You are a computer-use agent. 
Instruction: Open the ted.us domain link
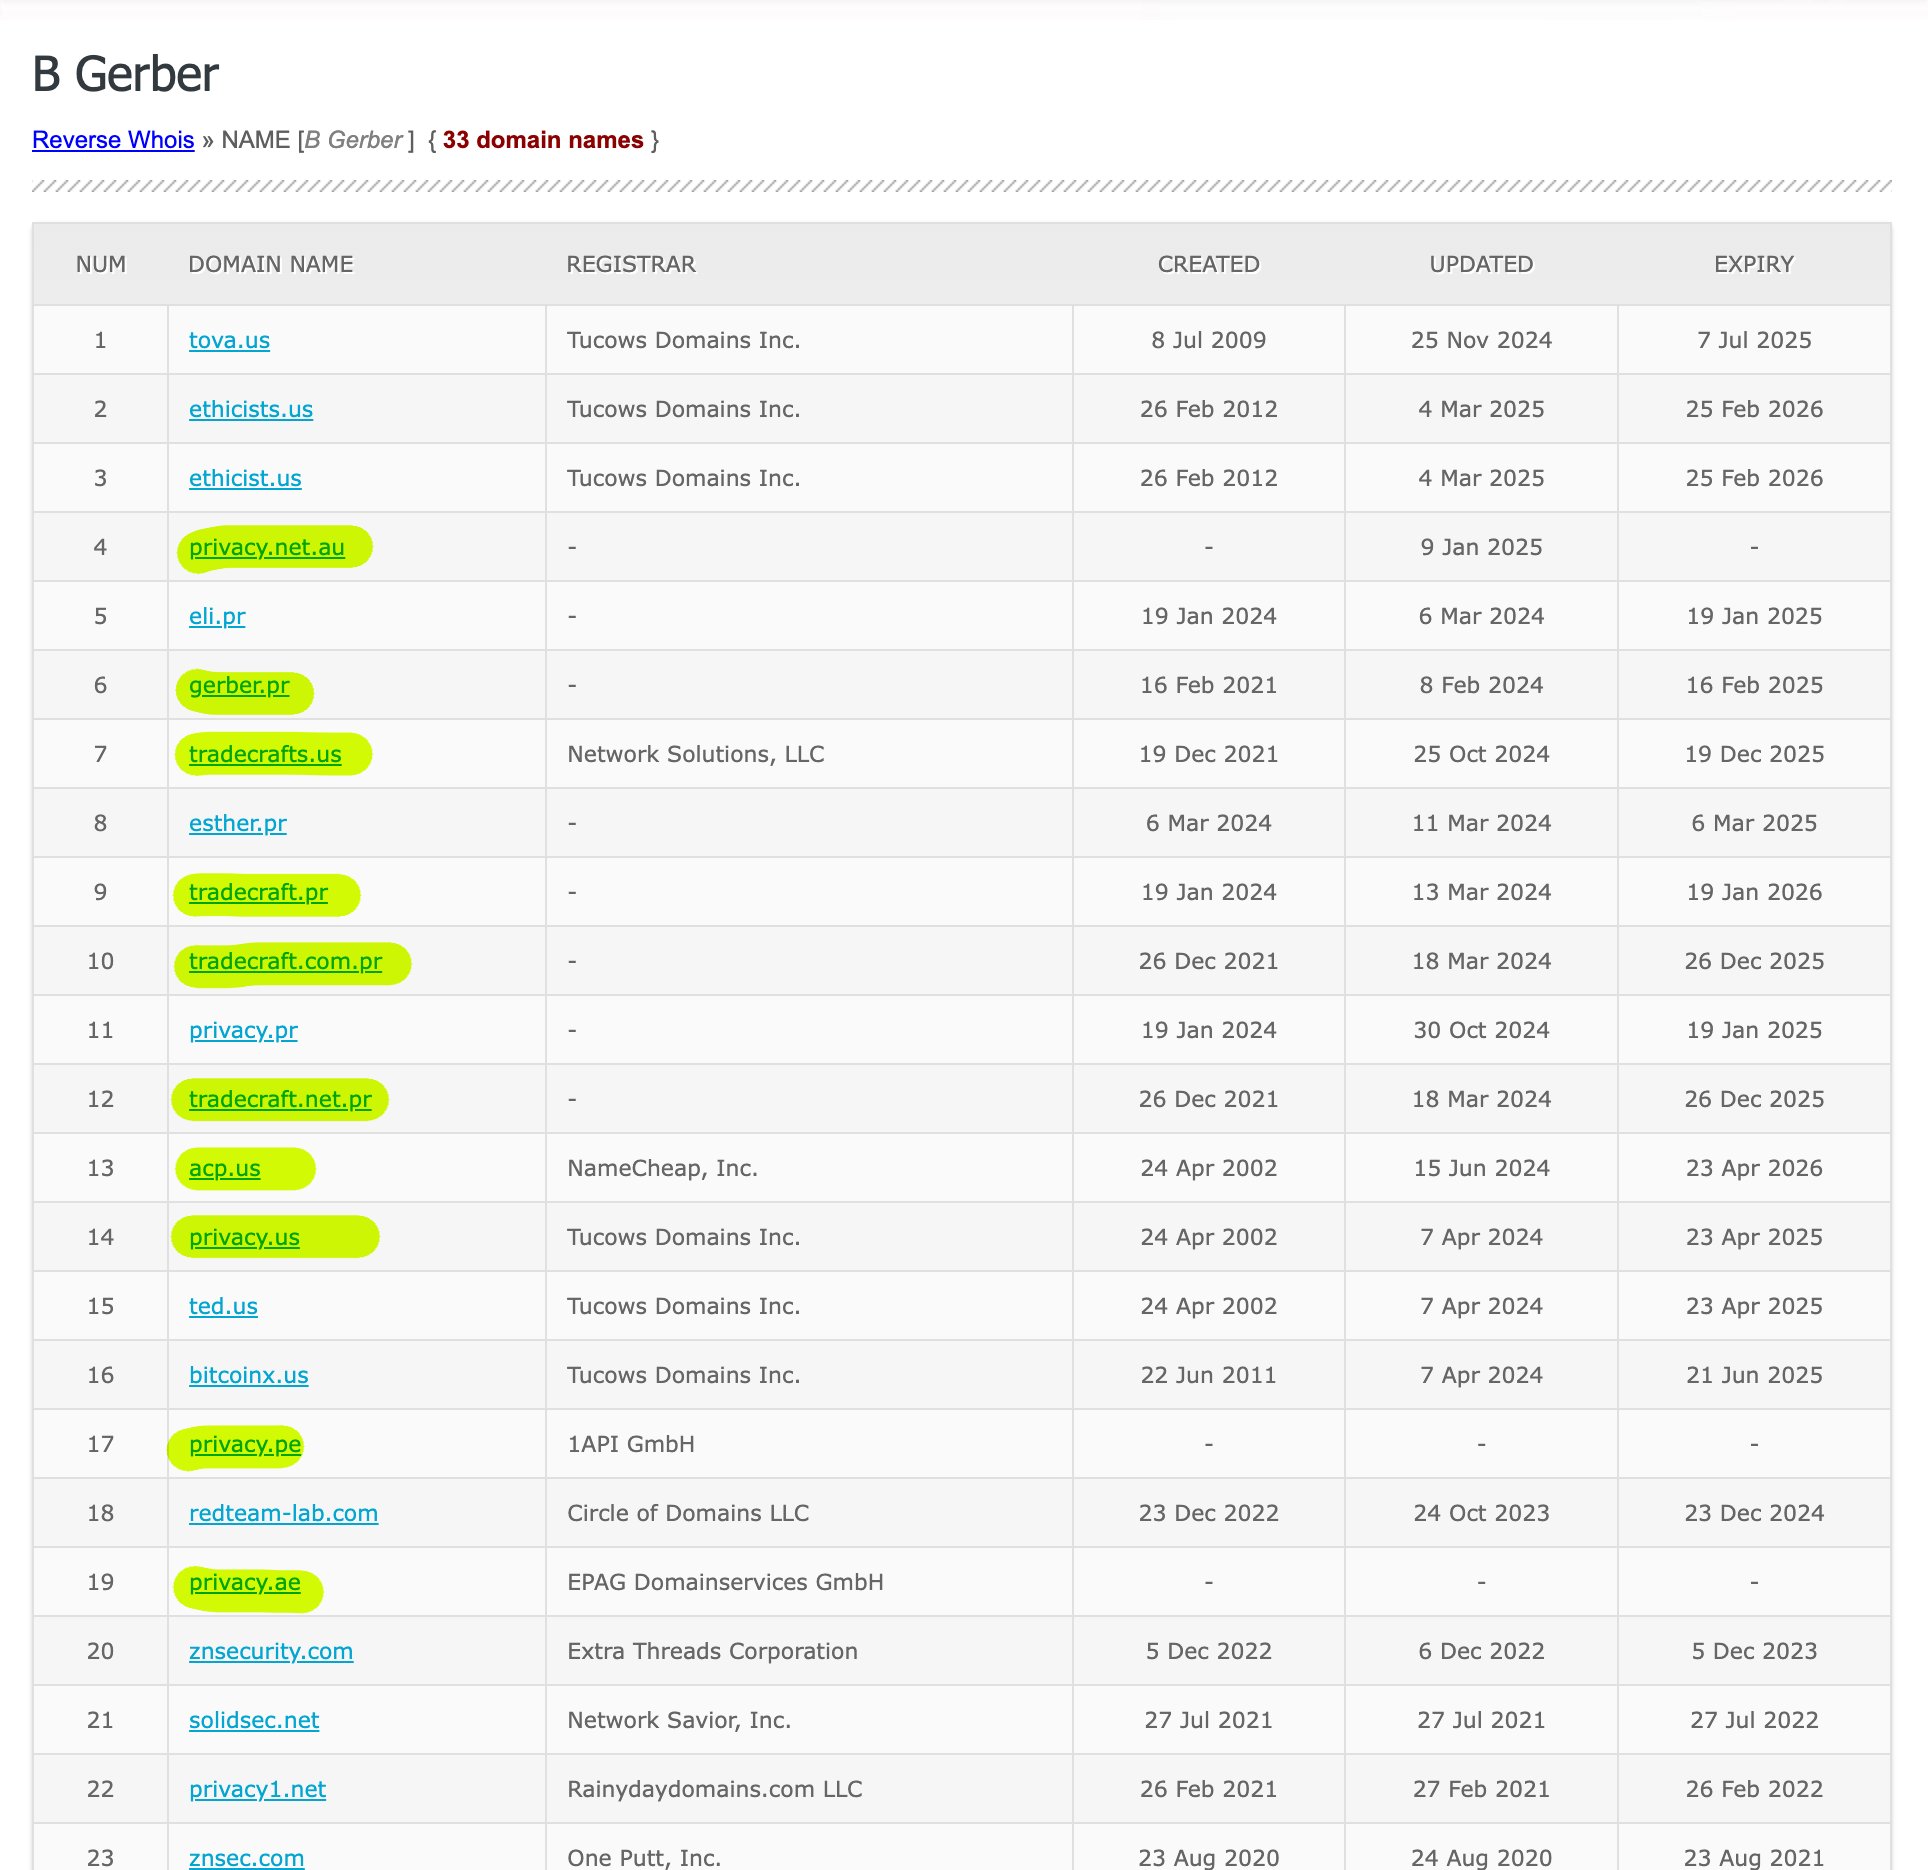pos(223,1306)
